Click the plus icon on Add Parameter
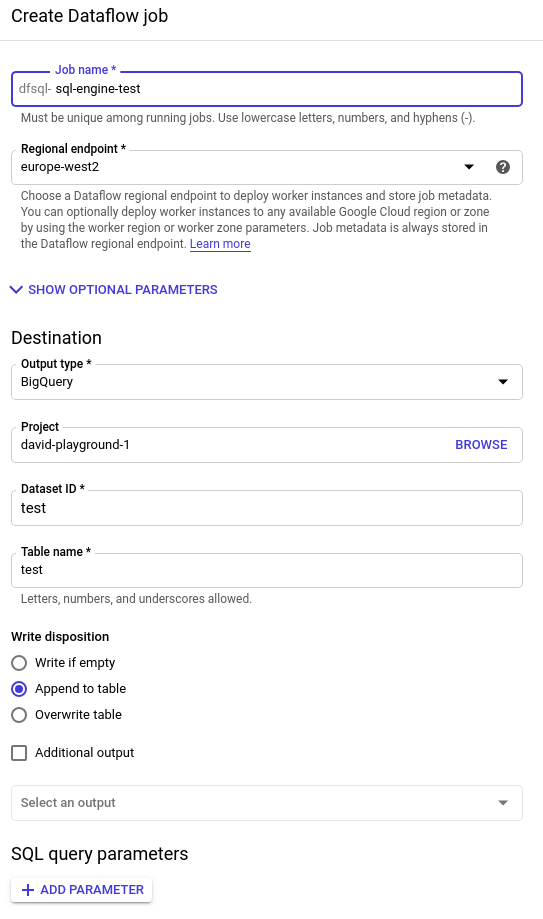 tap(28, 890)
